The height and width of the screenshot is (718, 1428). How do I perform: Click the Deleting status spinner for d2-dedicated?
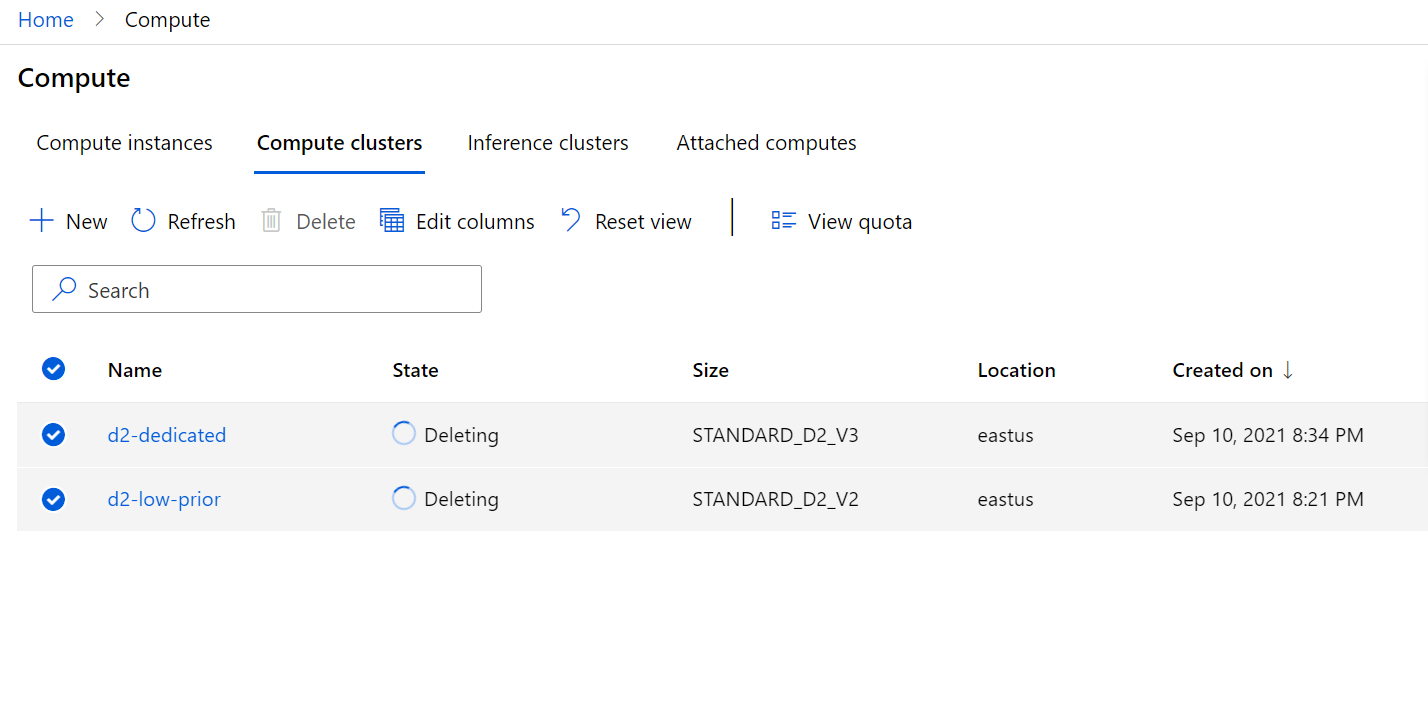click(403, 433)
